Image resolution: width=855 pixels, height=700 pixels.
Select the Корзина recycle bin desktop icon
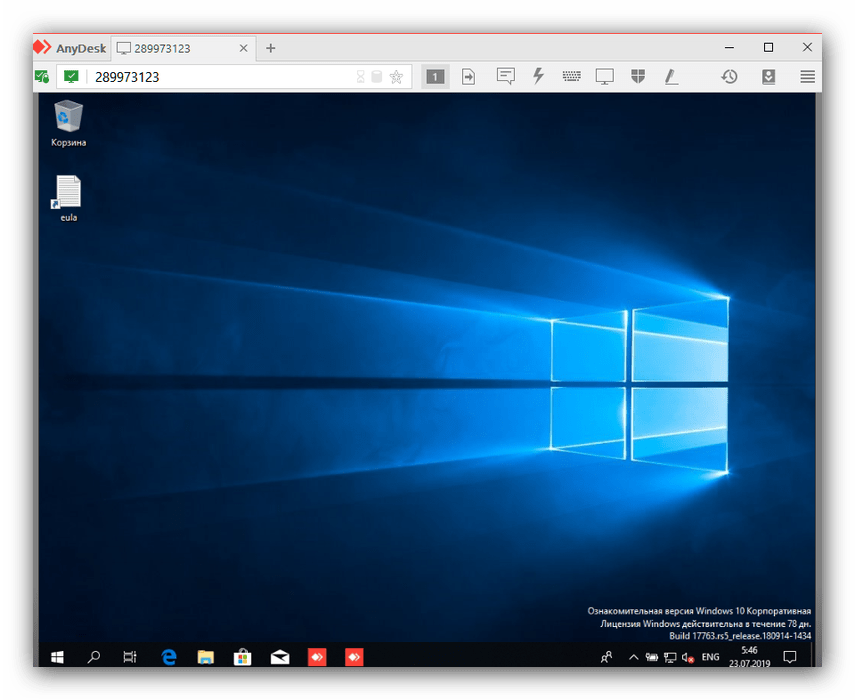pos(69,122)
